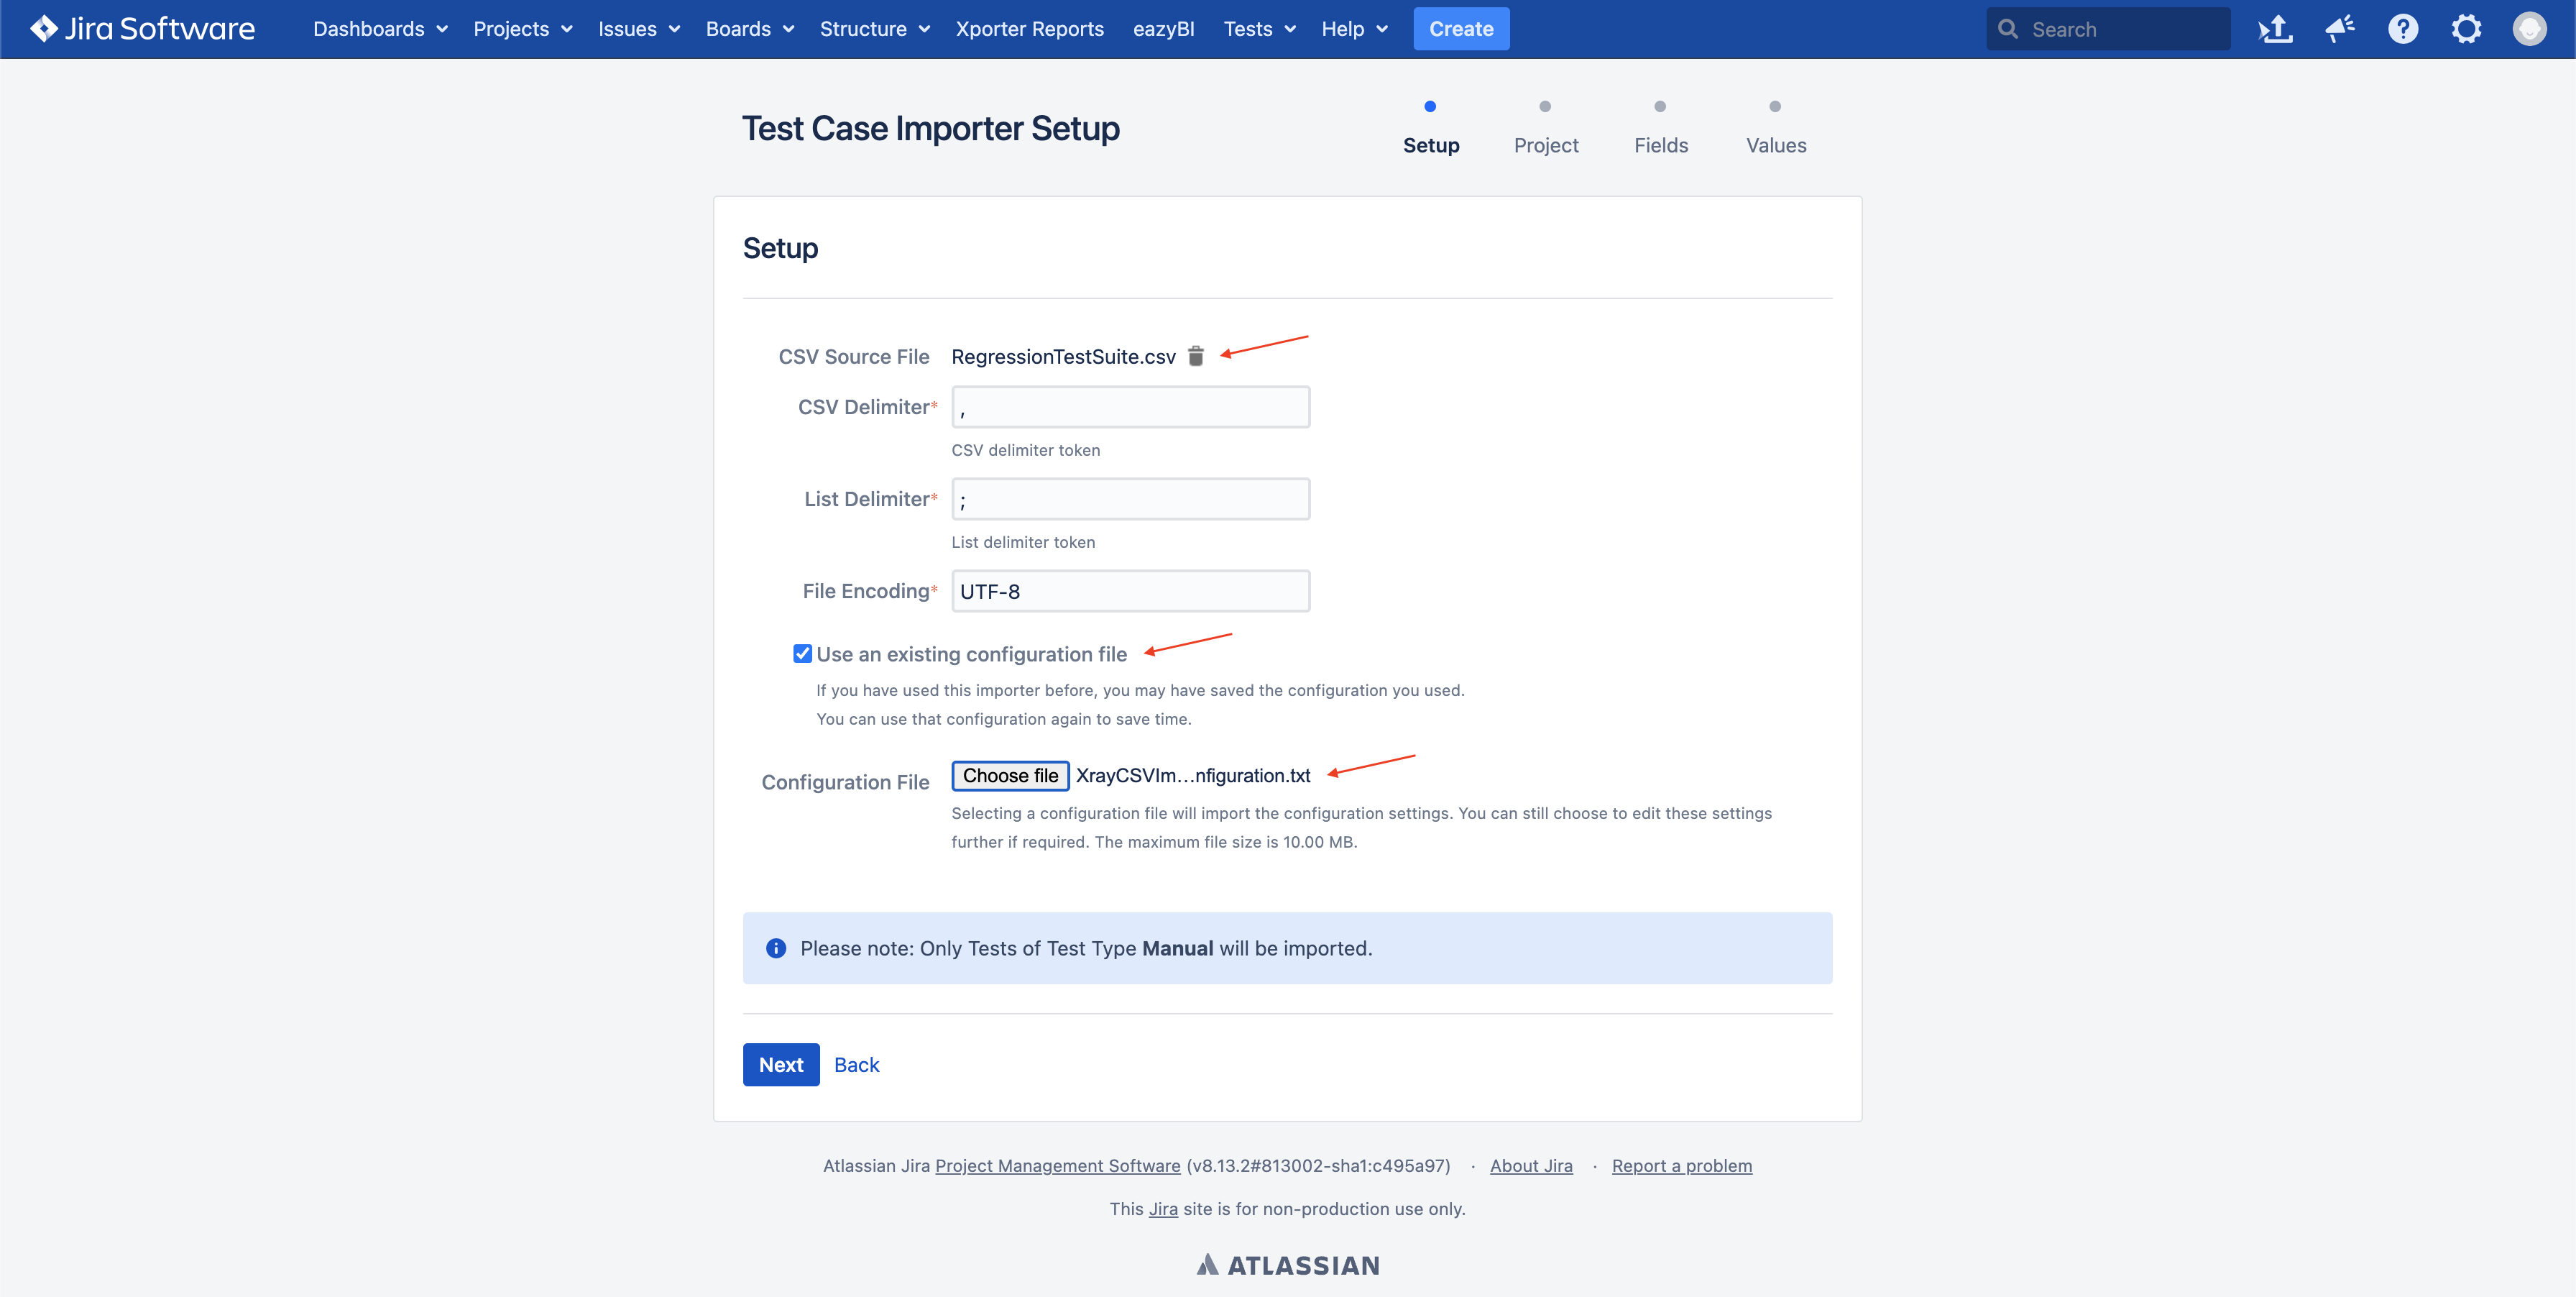Image resolution: width=2576 pixels, height=1297 pixels.
Task: Select the Project wizard step
Action: tap(1545, 129)
